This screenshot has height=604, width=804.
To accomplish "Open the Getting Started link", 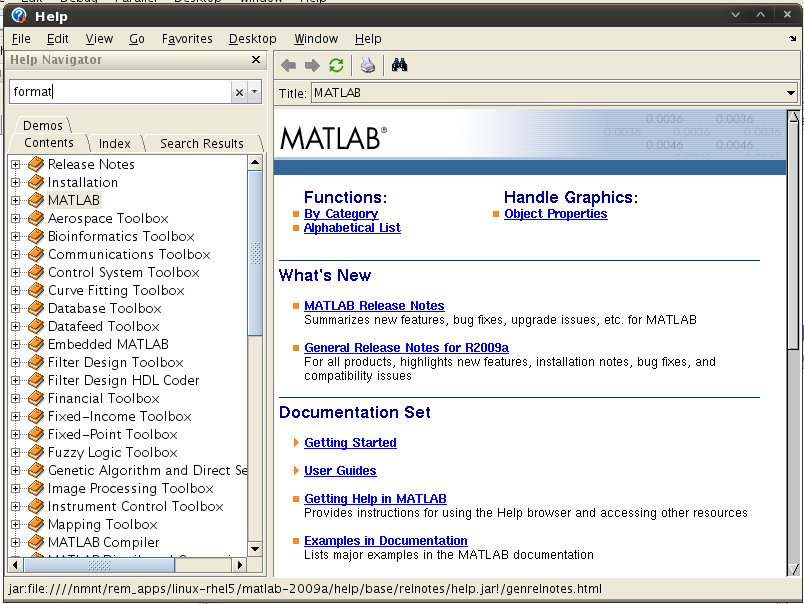I will coord(350,442).
